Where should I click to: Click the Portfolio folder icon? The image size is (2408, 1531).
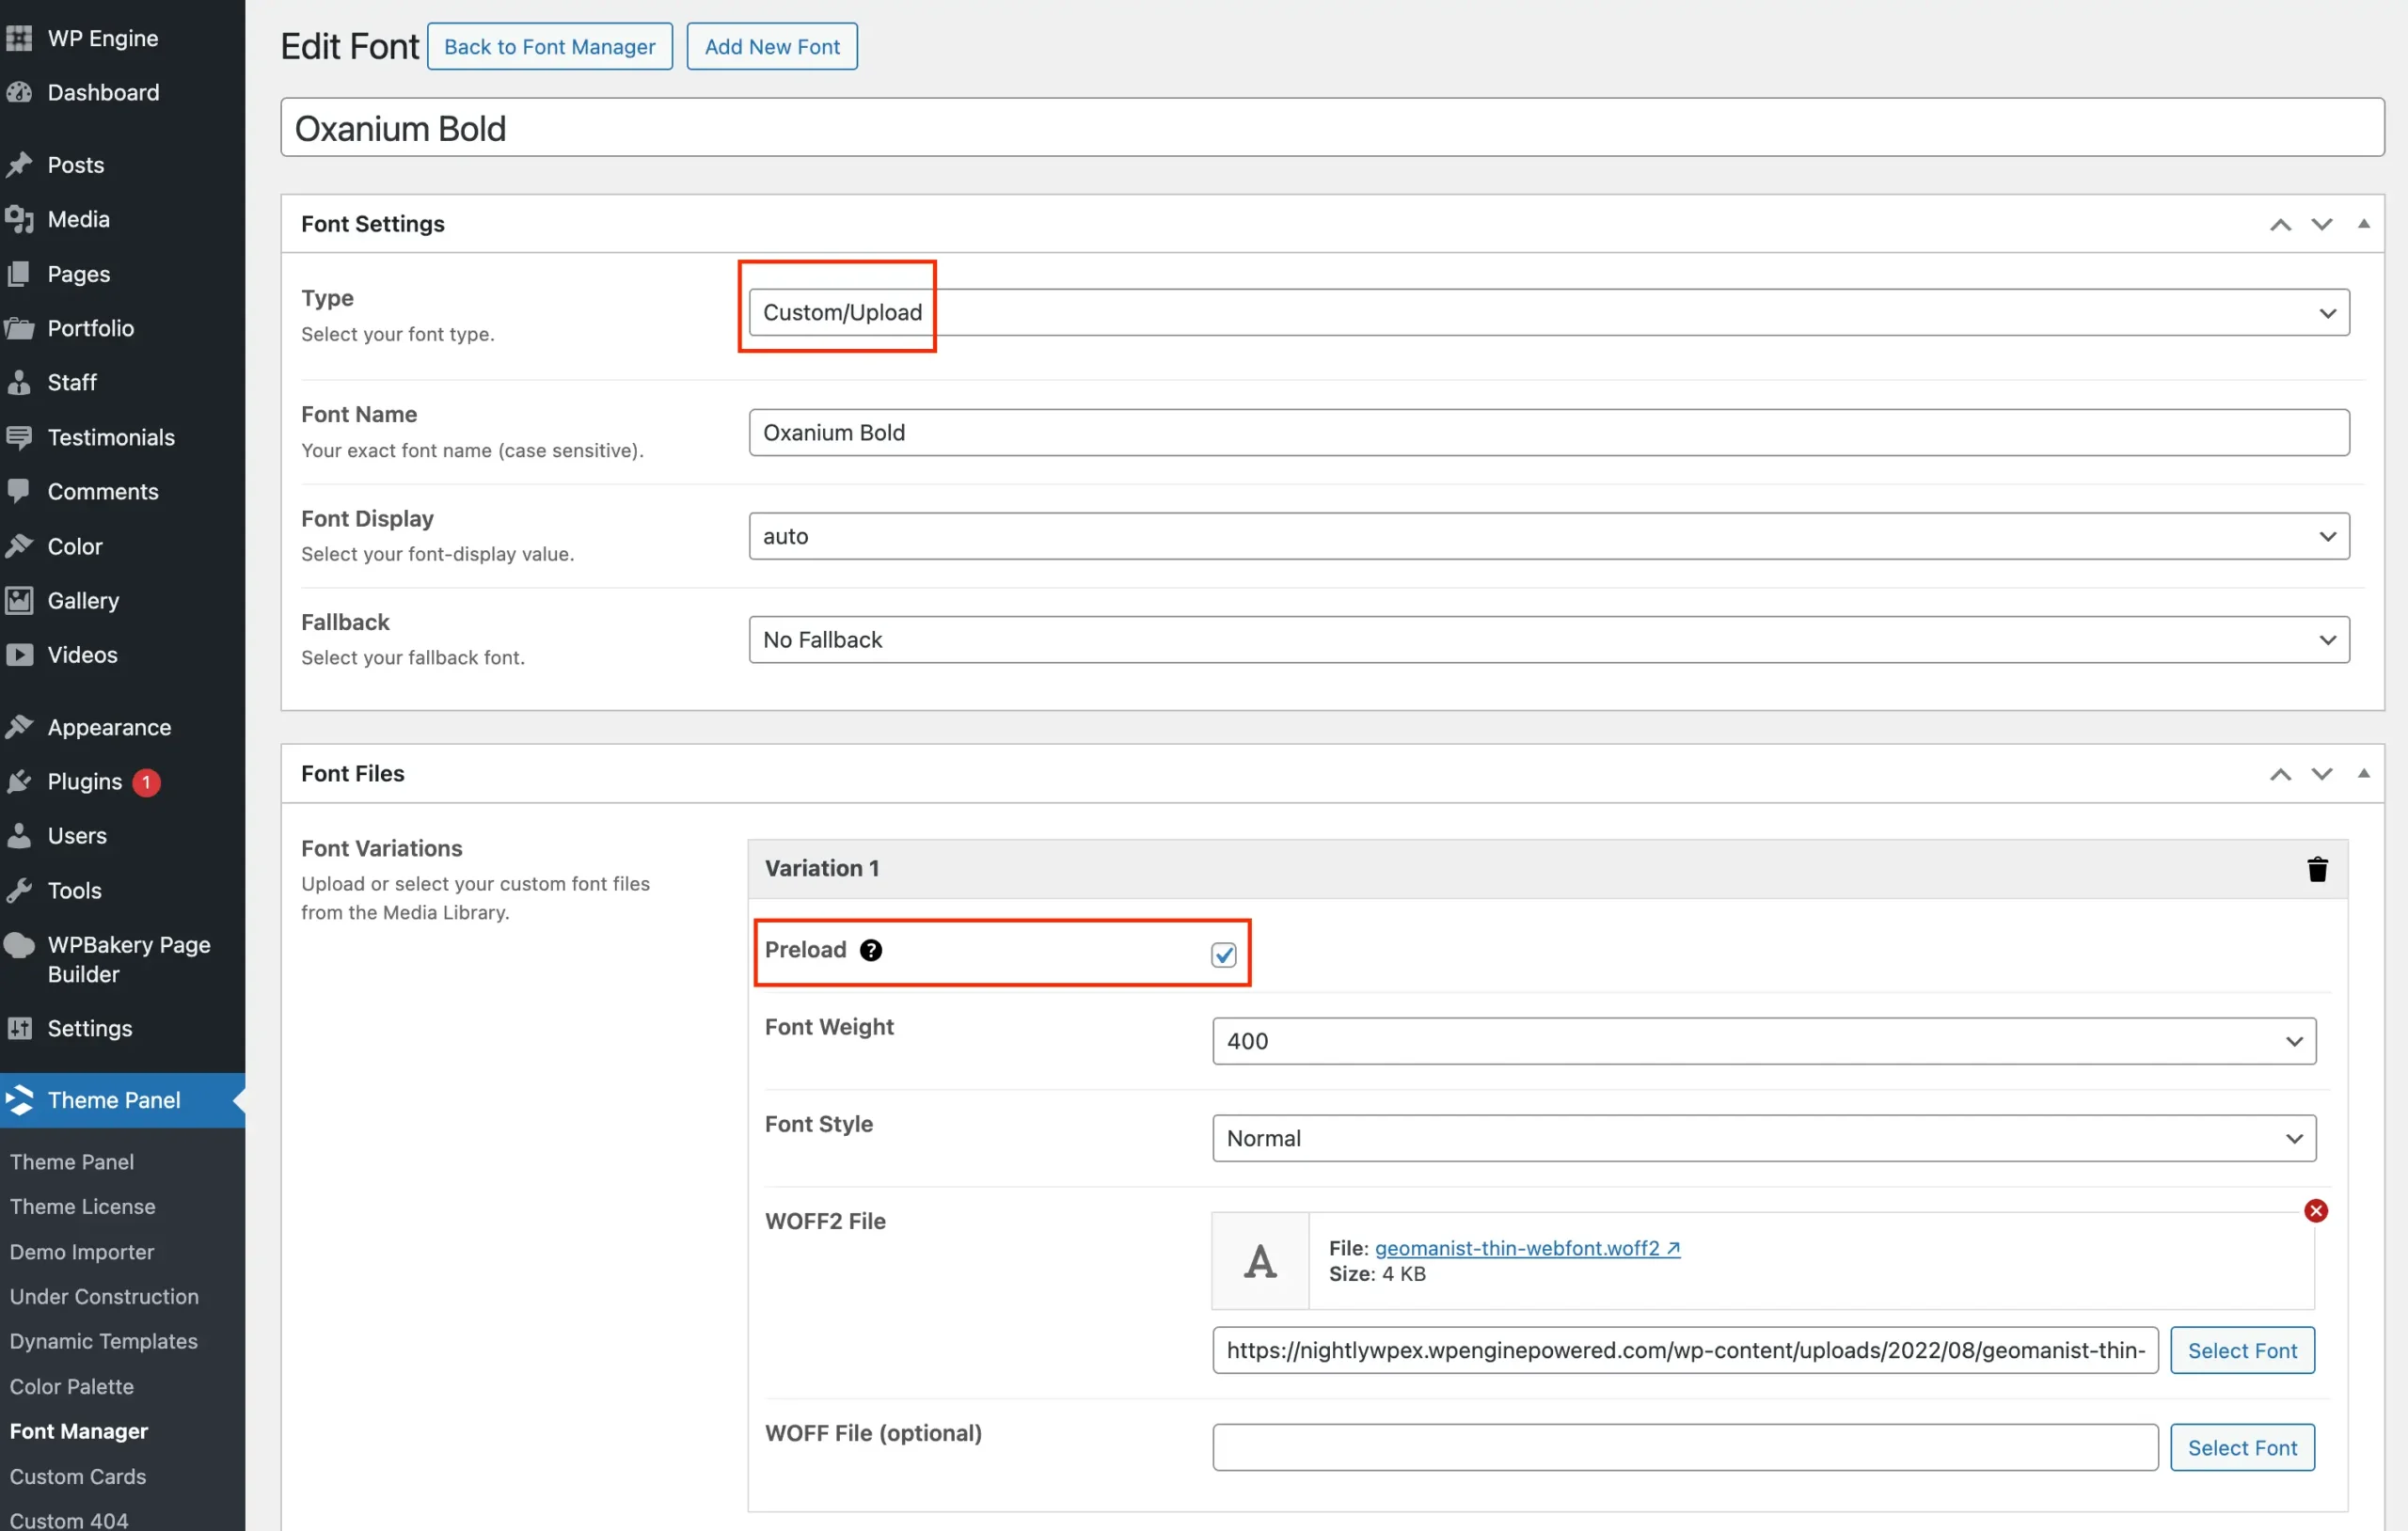19,328
